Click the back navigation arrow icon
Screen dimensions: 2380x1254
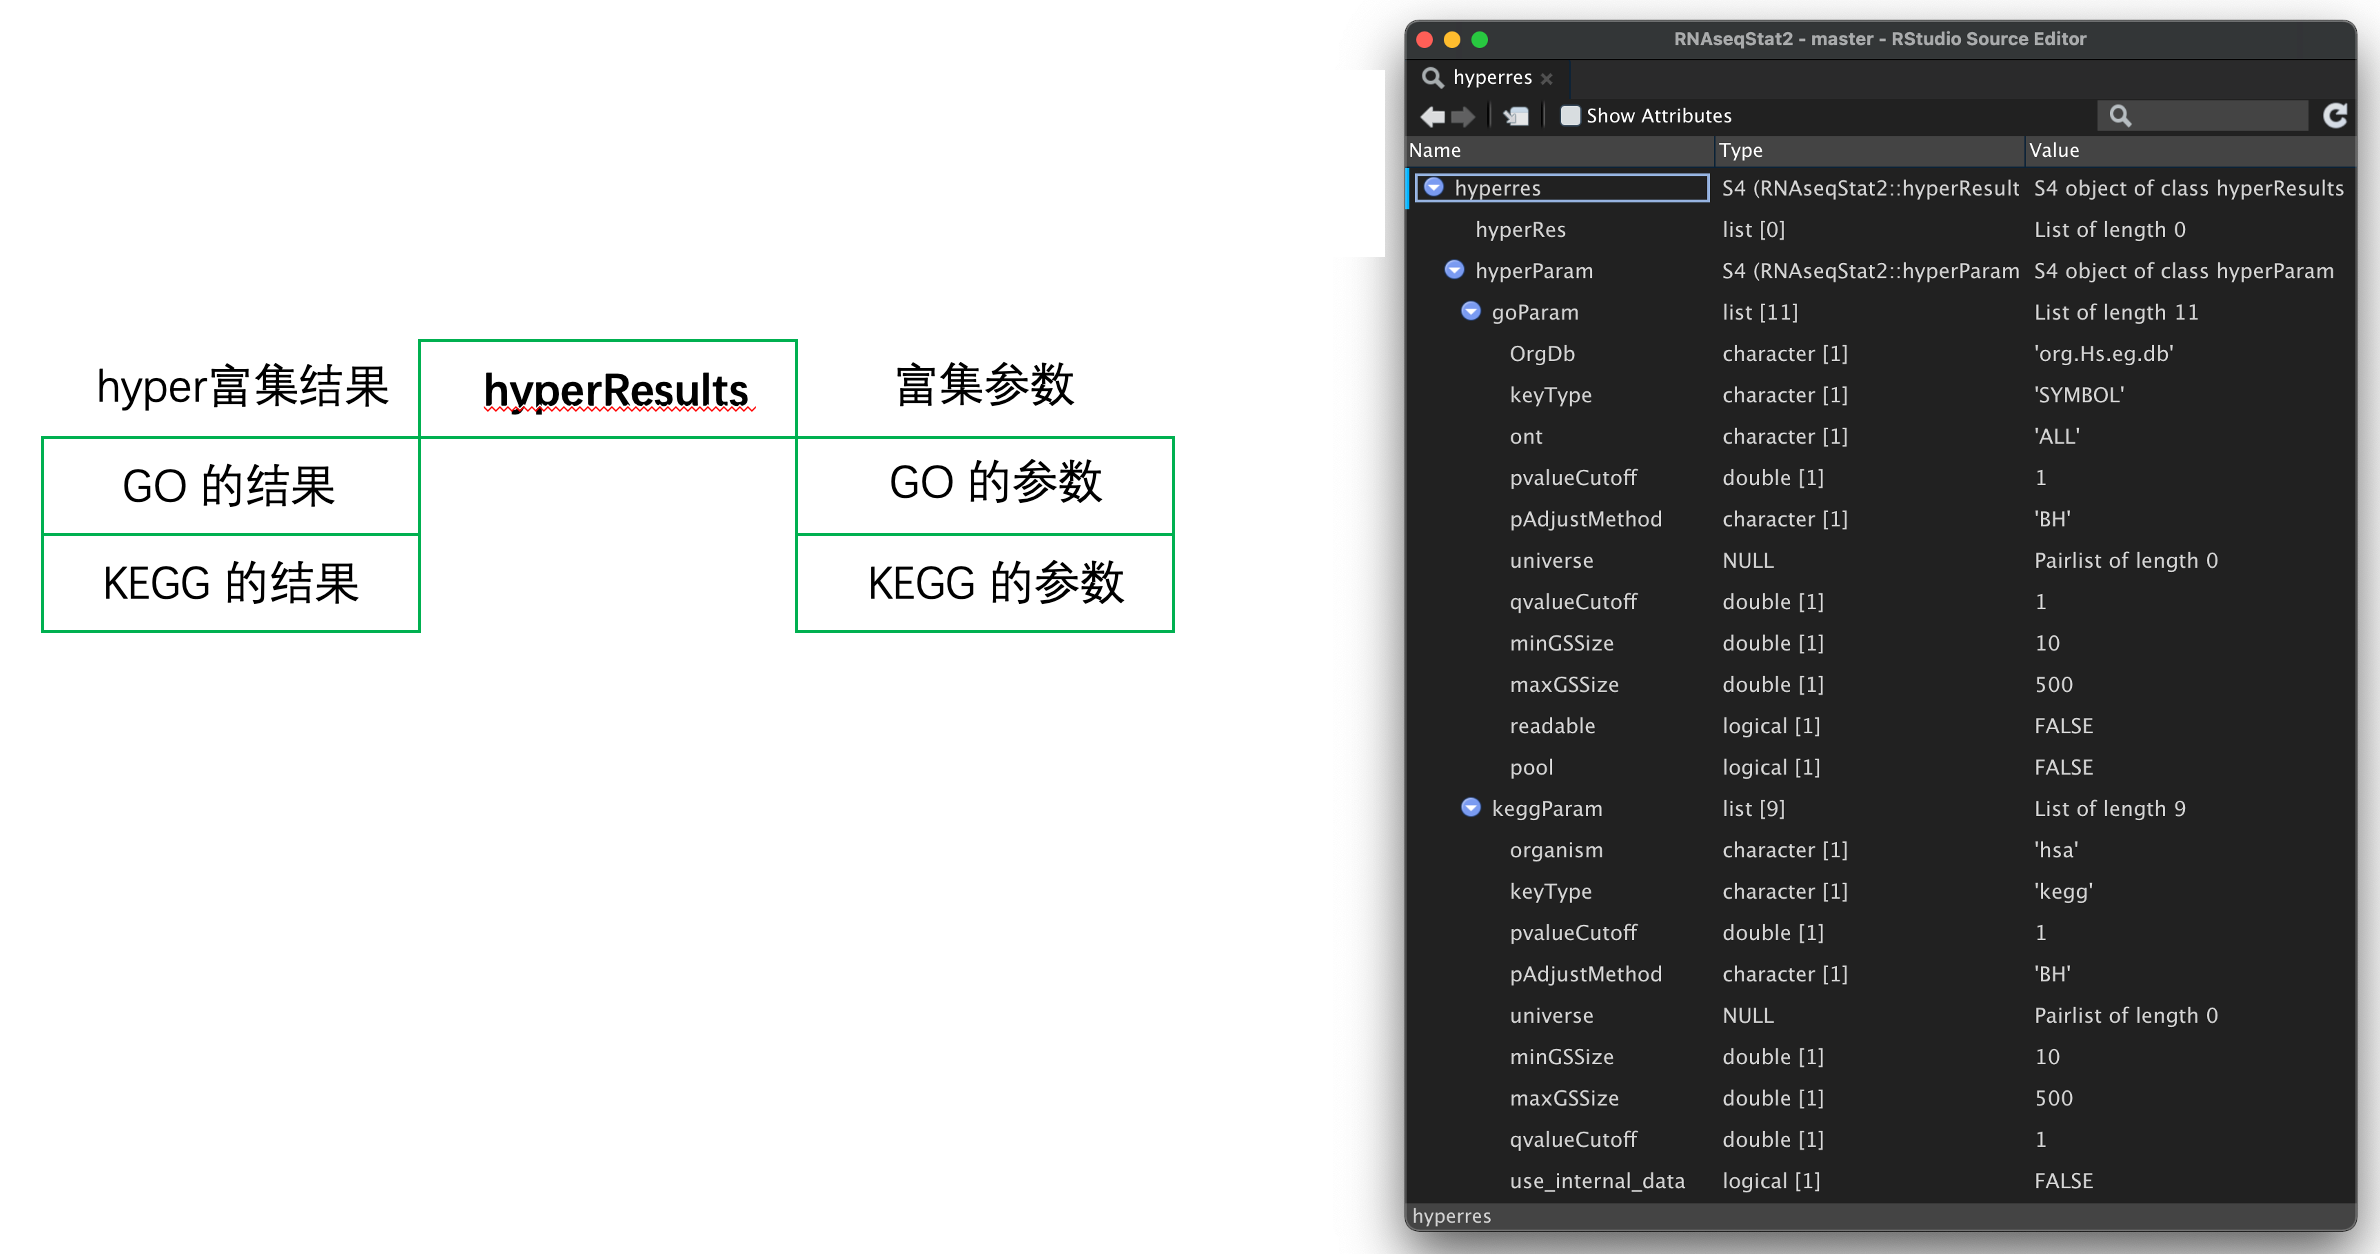tap(1432, 116)
